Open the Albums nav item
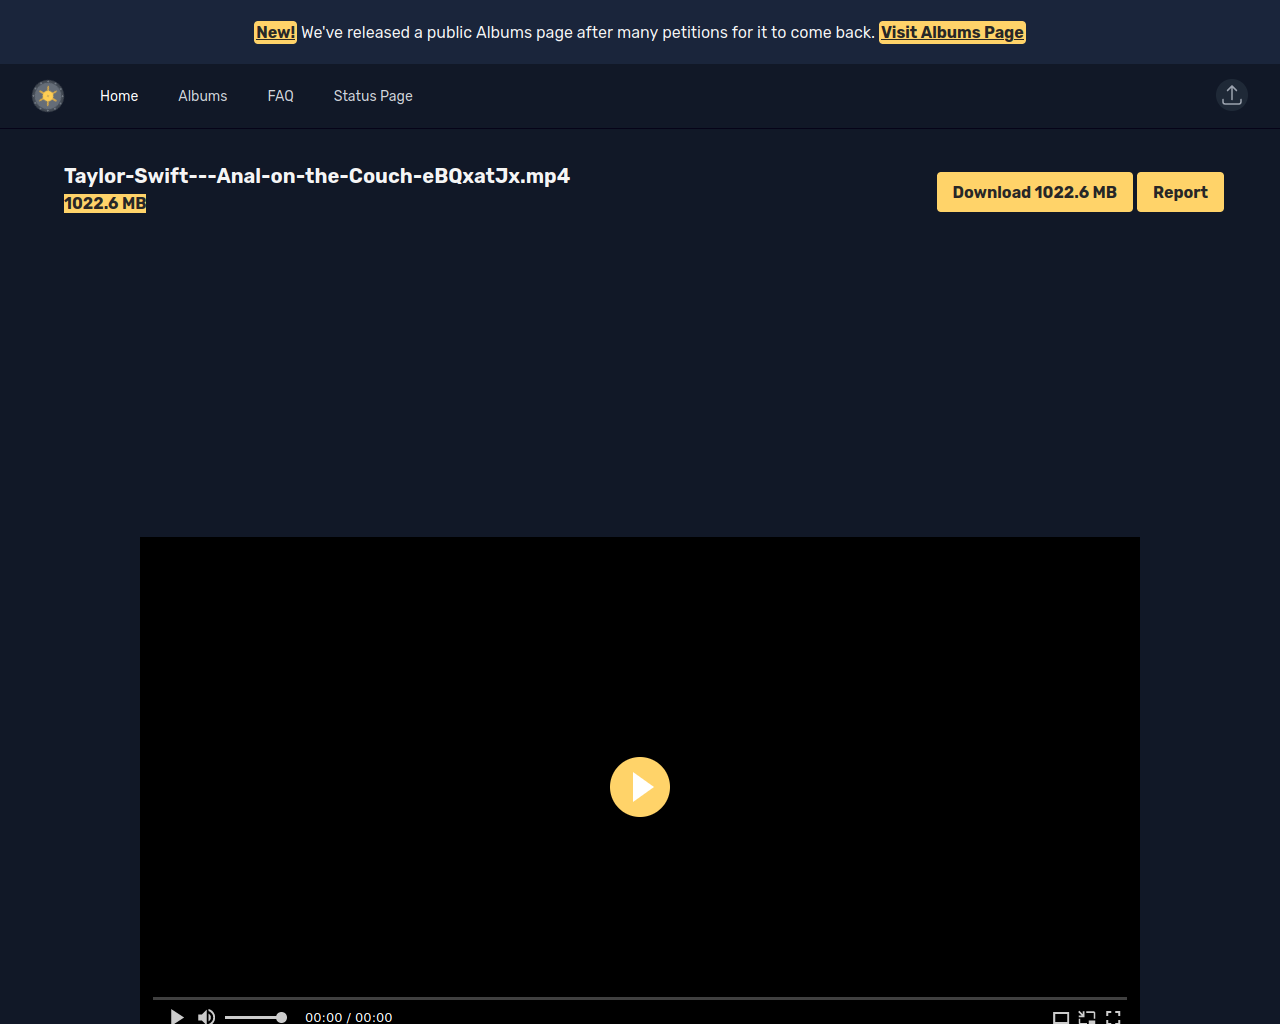Image resolution: width=1280 pixels, height=1024 pixels. point(203,96)
